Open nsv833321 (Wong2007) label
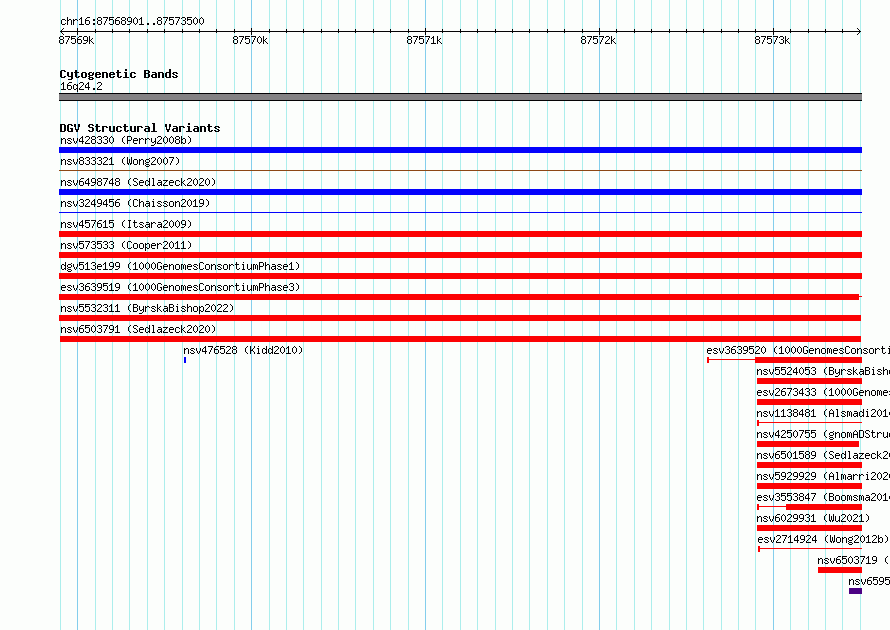Screen dimensions: 890x630 tap(120, 161)
